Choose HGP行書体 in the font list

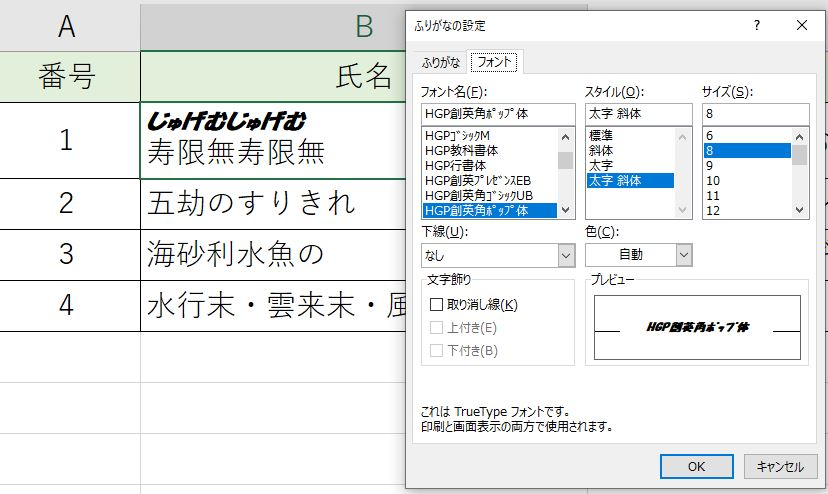489,165
